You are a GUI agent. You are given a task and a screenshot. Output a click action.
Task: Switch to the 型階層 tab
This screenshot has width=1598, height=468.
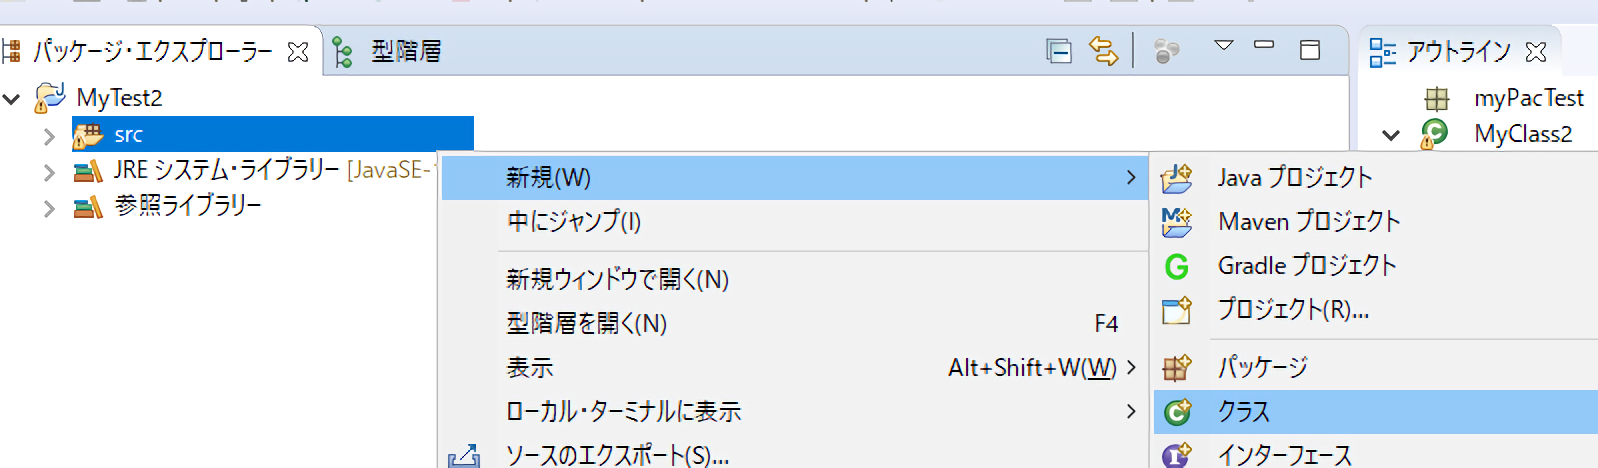click(x=395, y=51)
